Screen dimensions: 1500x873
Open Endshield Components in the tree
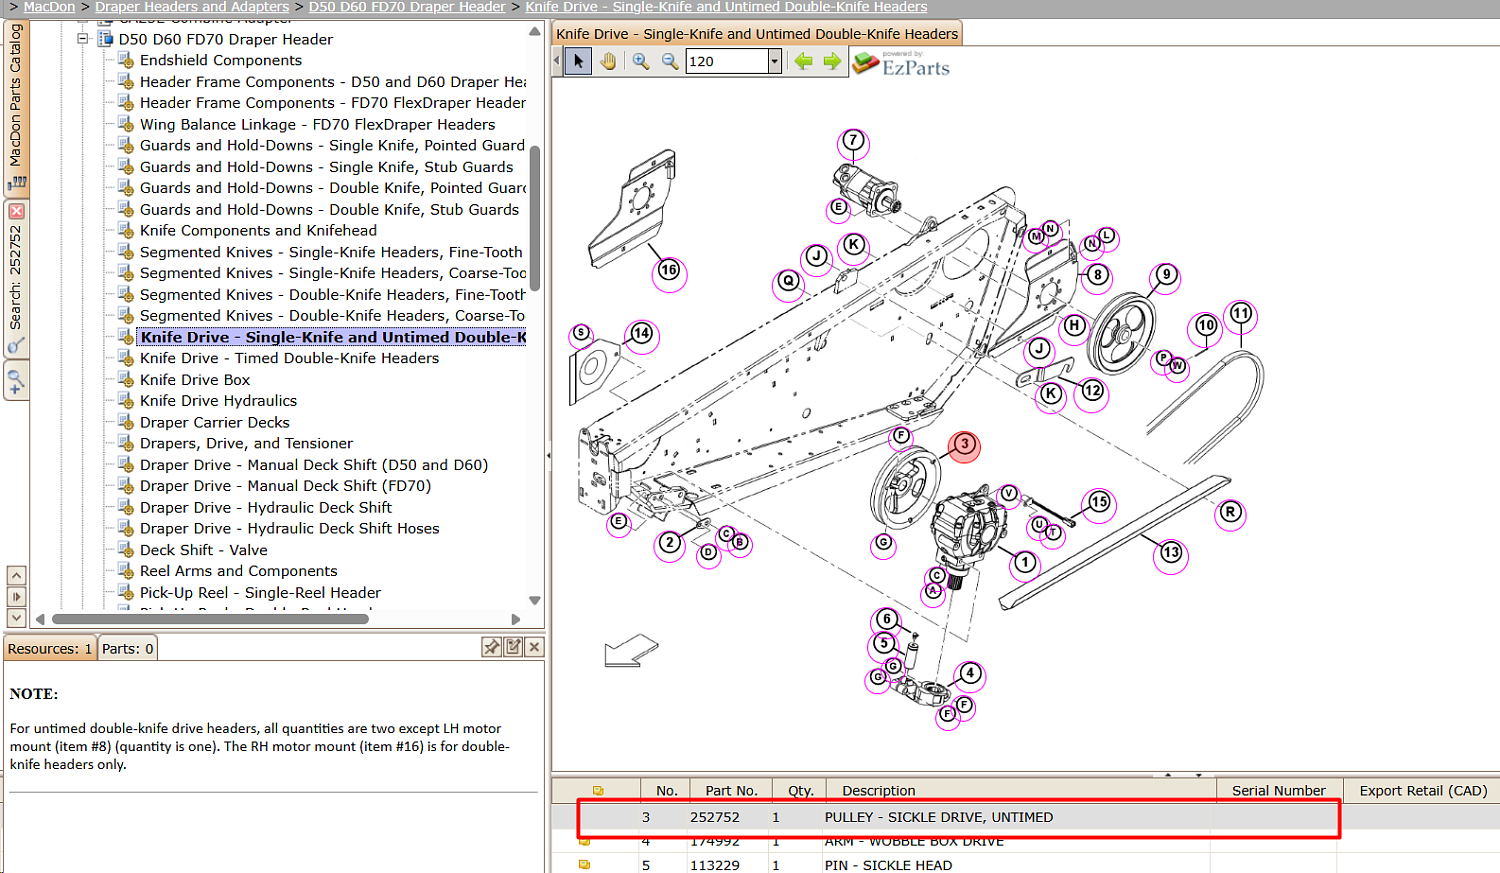(221, 60)
